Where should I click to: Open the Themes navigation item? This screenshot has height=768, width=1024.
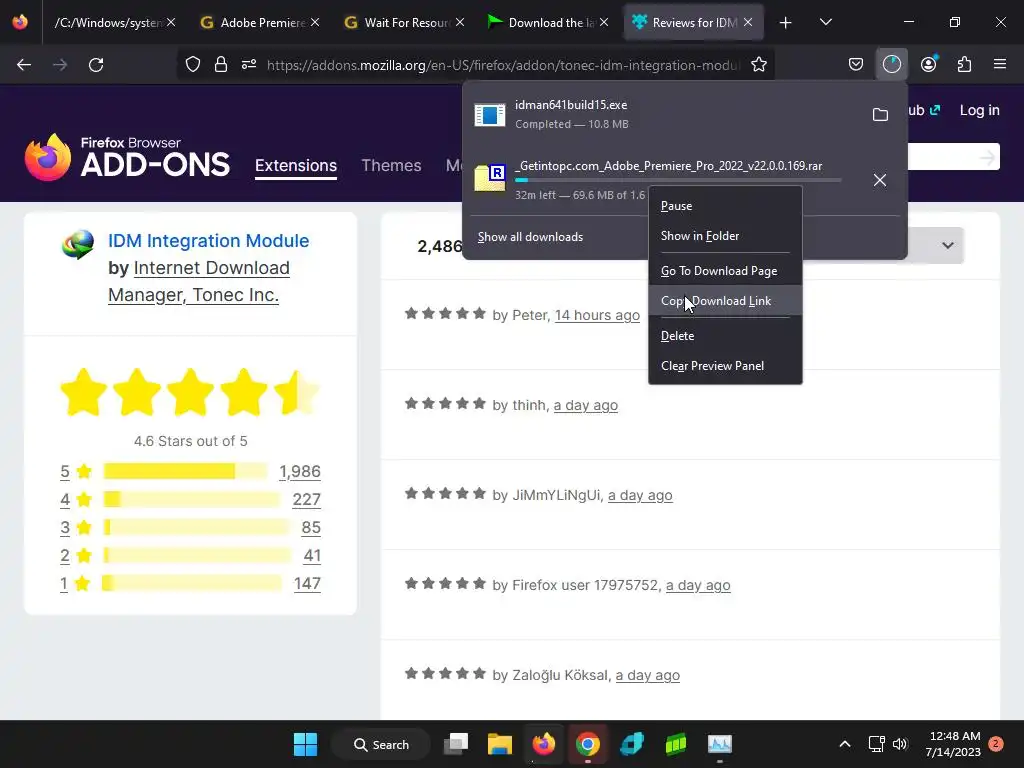(x=391, y=165)
